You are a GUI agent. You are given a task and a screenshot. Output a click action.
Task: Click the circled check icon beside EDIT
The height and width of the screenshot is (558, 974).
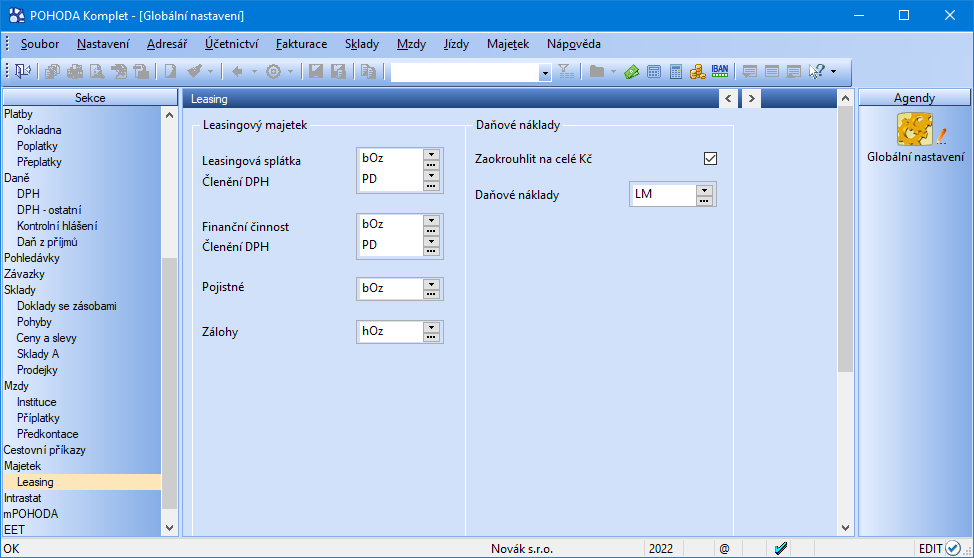(x=953, y=548)
